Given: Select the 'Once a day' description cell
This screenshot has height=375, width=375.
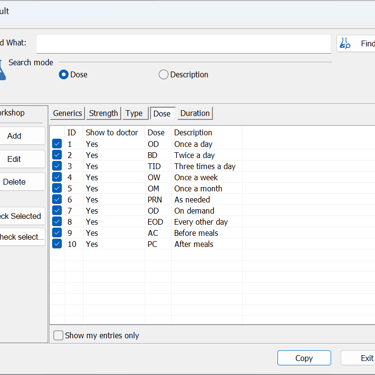Looking at the screenshot, I should 193,144.
